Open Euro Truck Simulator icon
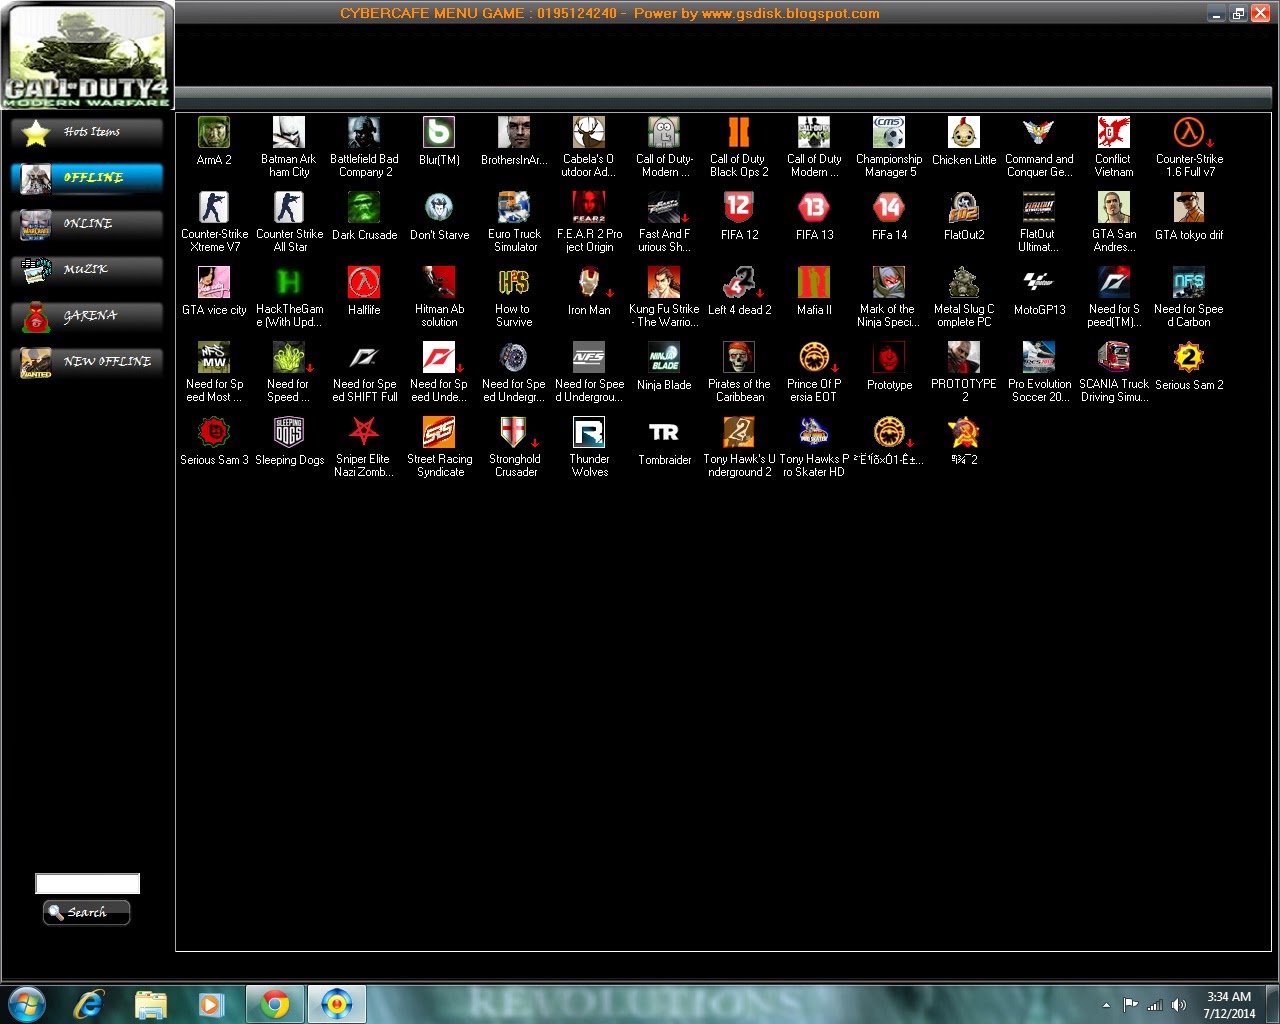Image resolution: width=1280 pixels, height=1024 pixels. point(514,207)
